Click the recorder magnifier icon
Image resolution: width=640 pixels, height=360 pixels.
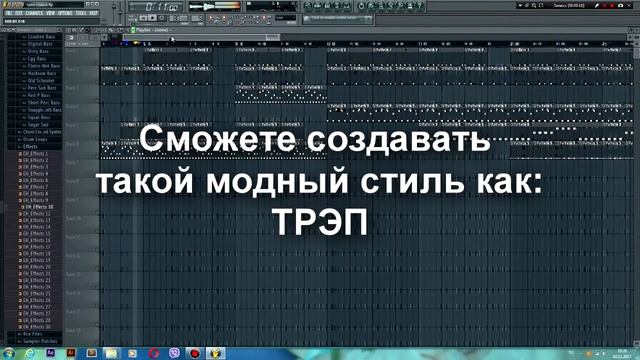533,6
